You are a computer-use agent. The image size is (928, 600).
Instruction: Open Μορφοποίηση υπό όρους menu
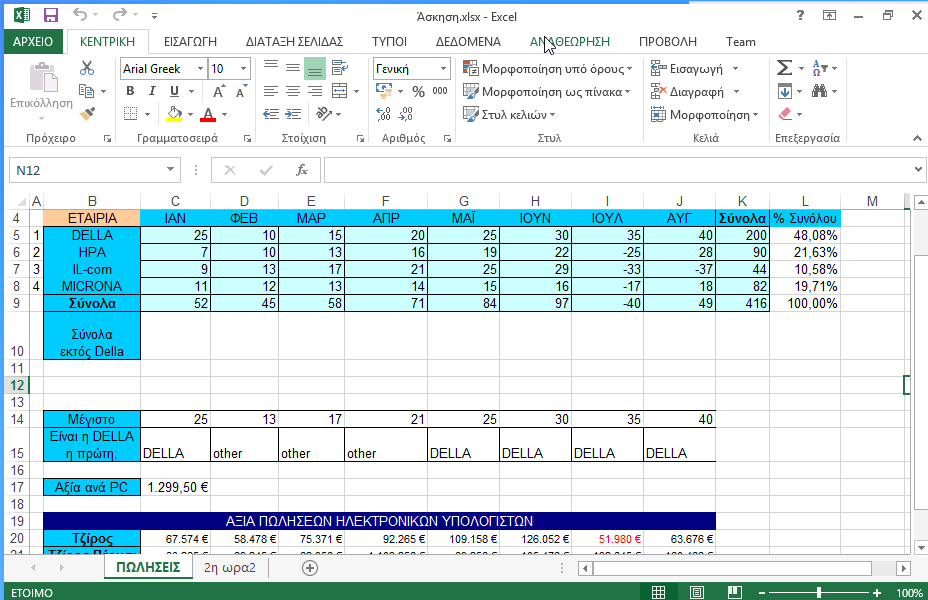[x=548, y=69]
